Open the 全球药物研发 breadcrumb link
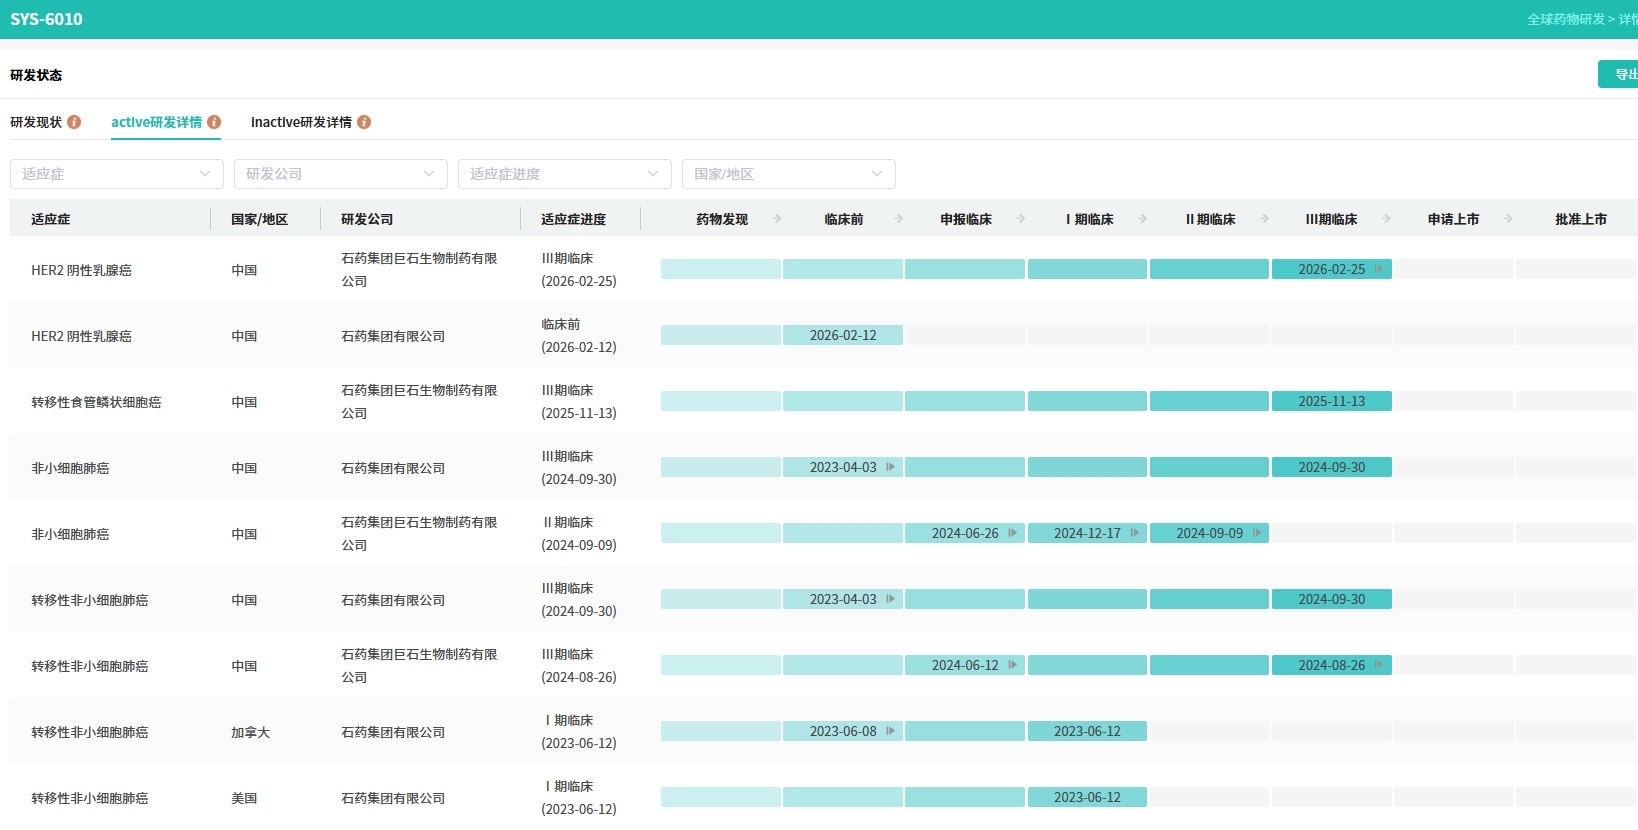 (1565, 19)
